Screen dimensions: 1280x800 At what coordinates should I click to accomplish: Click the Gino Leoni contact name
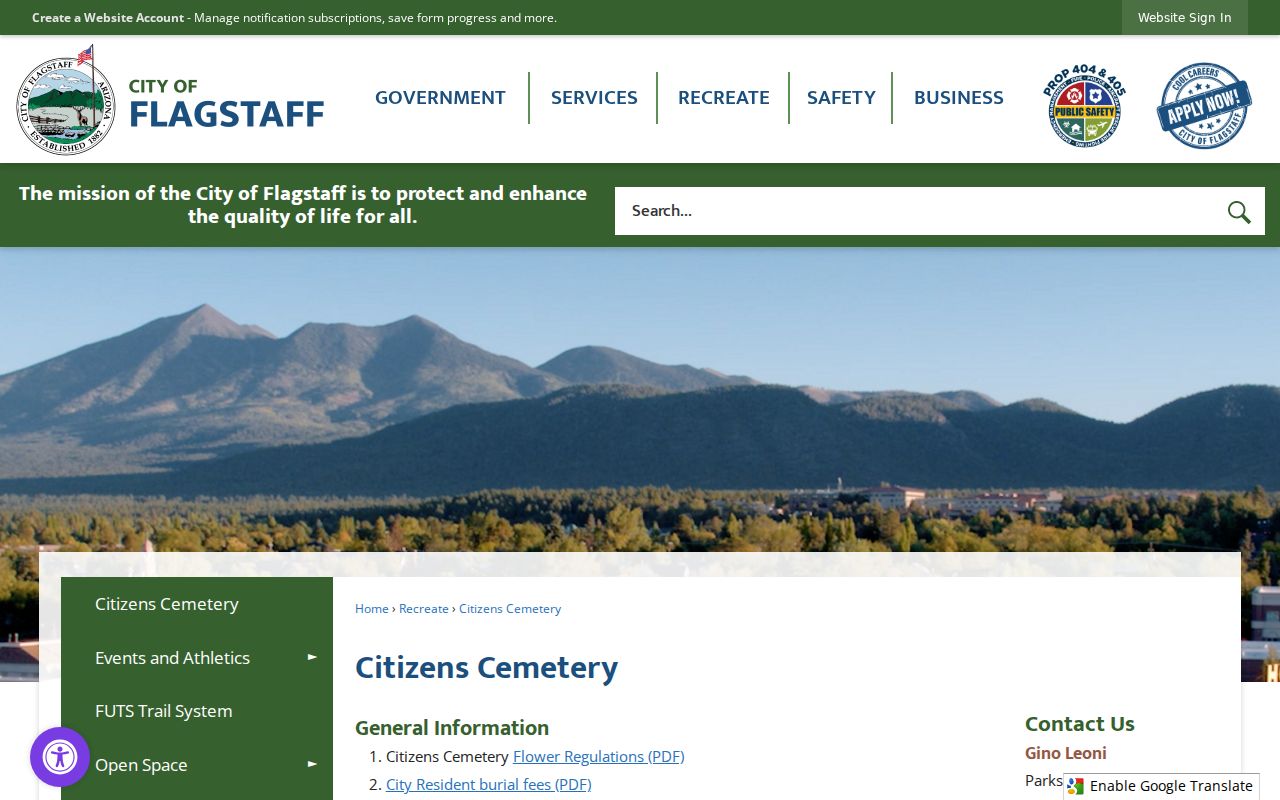tap(1066, 753)
